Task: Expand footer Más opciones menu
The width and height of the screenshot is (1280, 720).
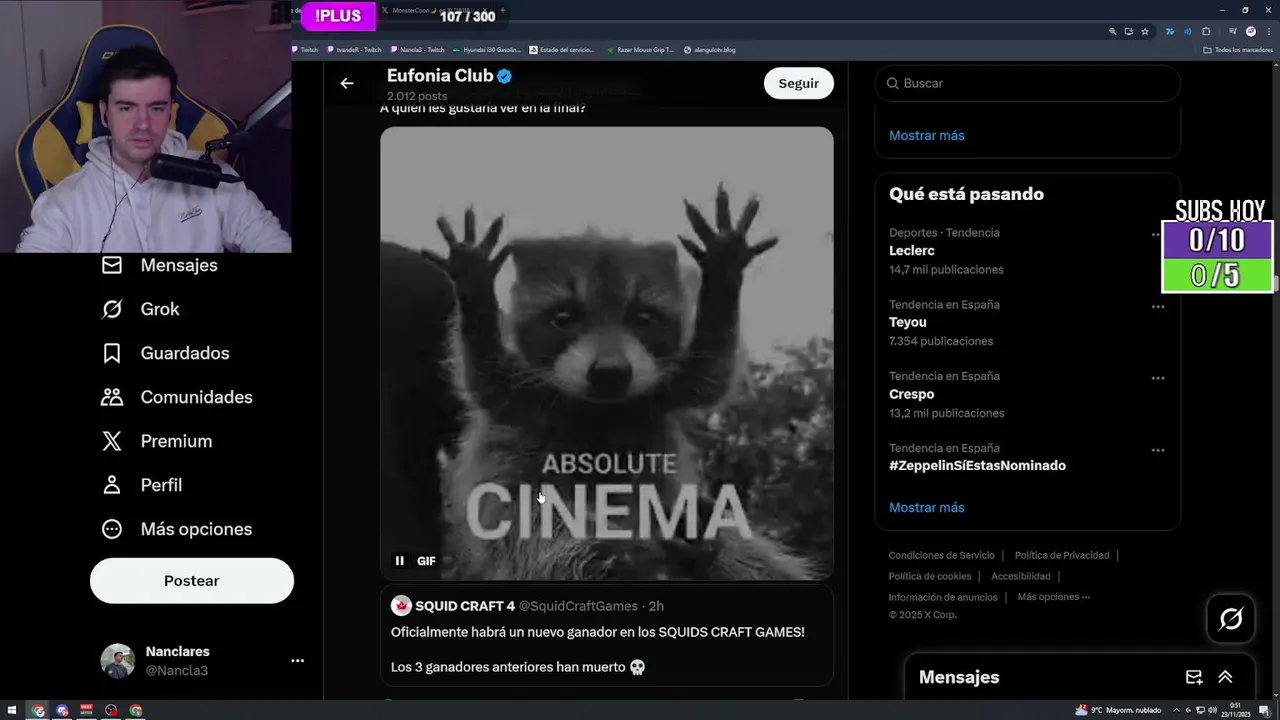Action: click(1054, 597)
